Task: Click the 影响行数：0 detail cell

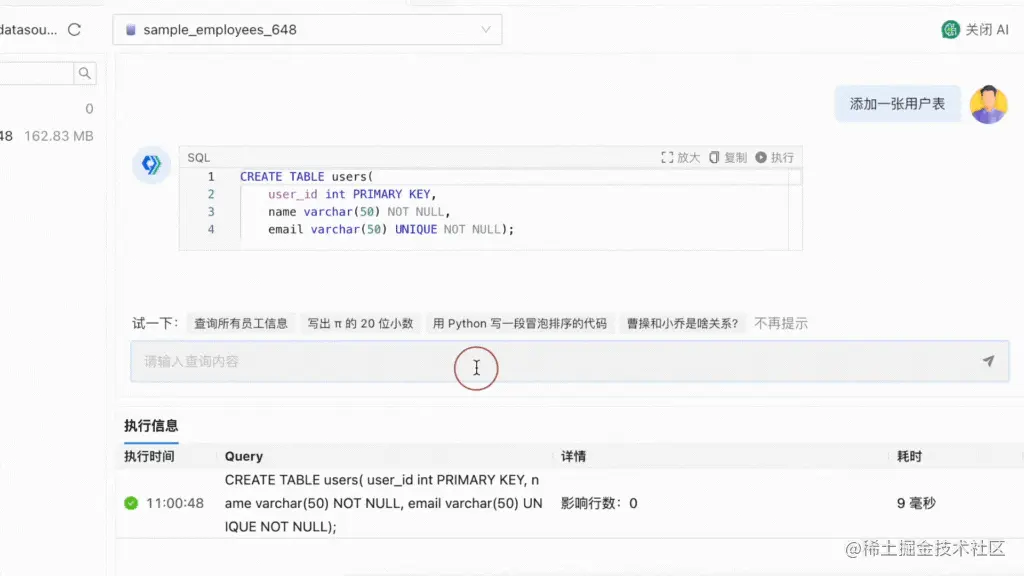Action: click(599, 503)
